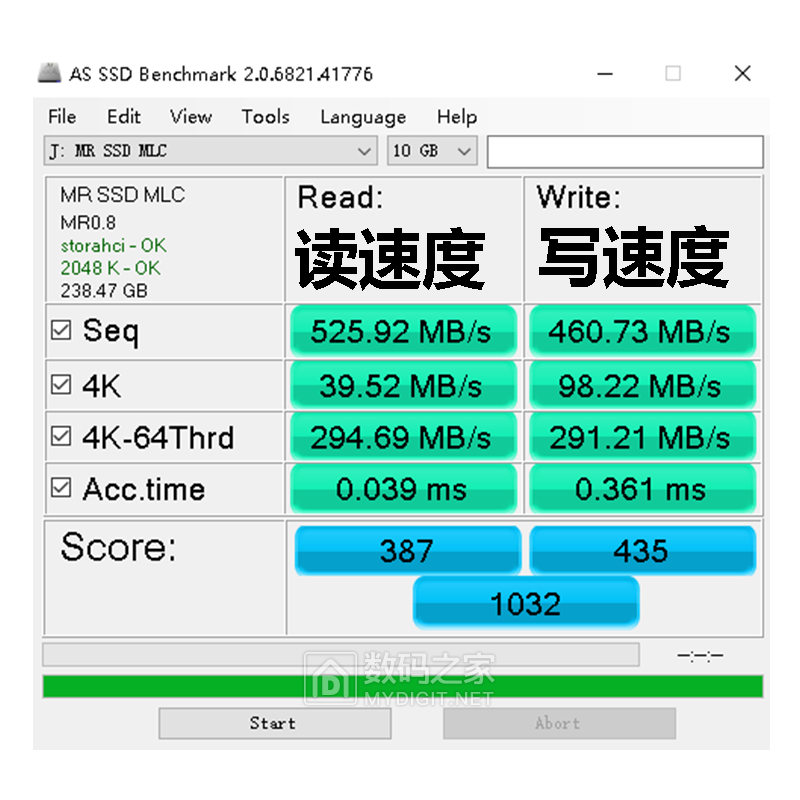Click the read score 387
The width and height of the screenshot is (800, 800).
coord(408,551)
